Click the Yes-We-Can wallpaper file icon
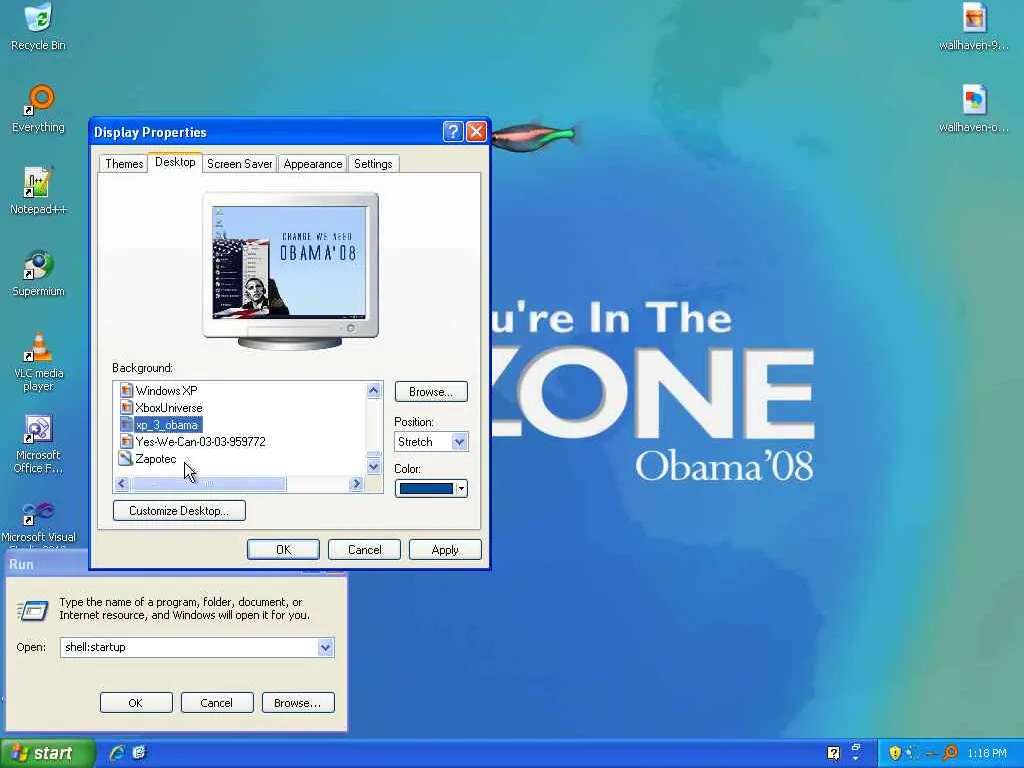The image size is (1024, 768). [126, 441]
